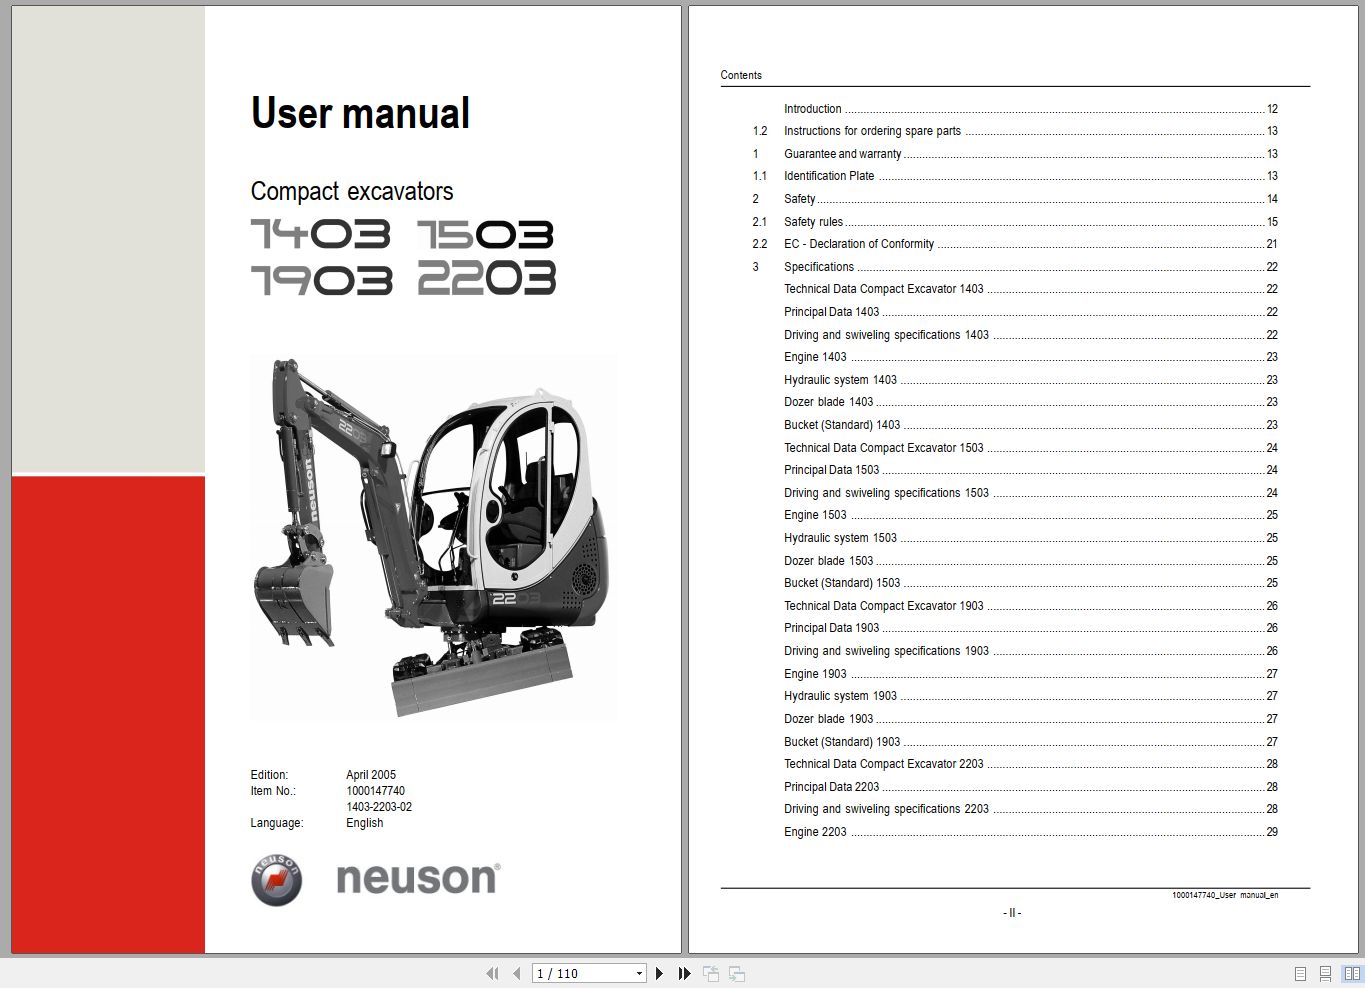The width and height of the screenshot is (1365, 988).
Task: Click the language value 'English'
Action: click(365, 823)
